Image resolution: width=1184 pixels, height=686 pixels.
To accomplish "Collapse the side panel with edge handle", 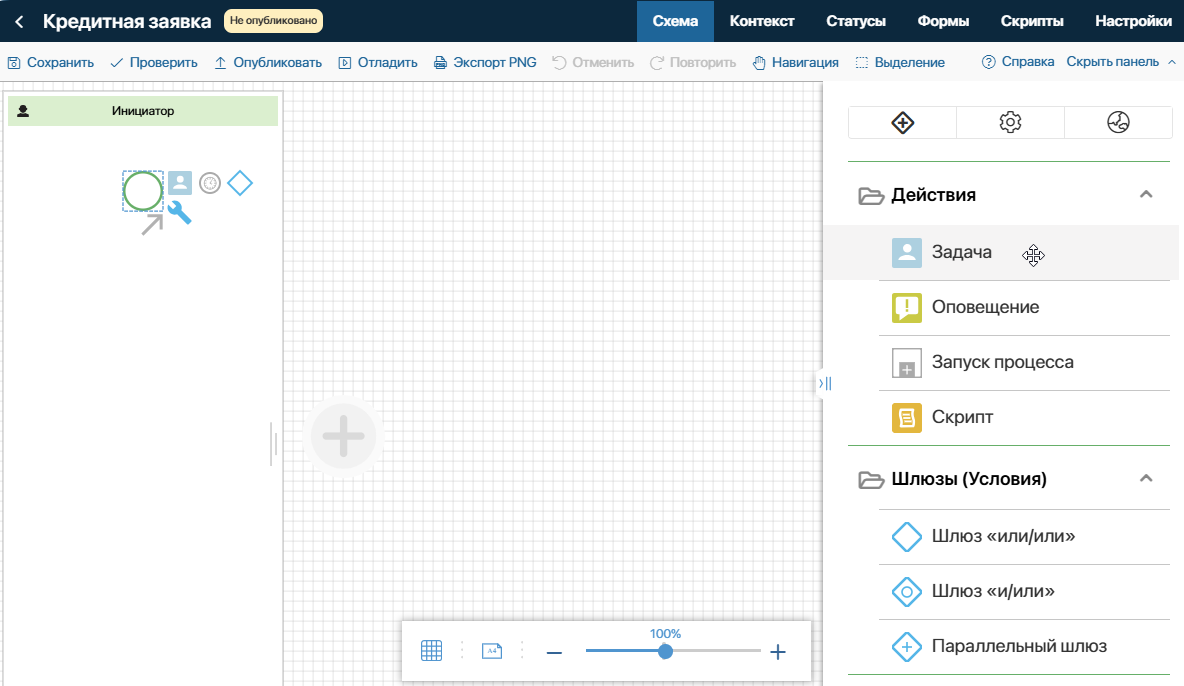I will tap(825, 384).
